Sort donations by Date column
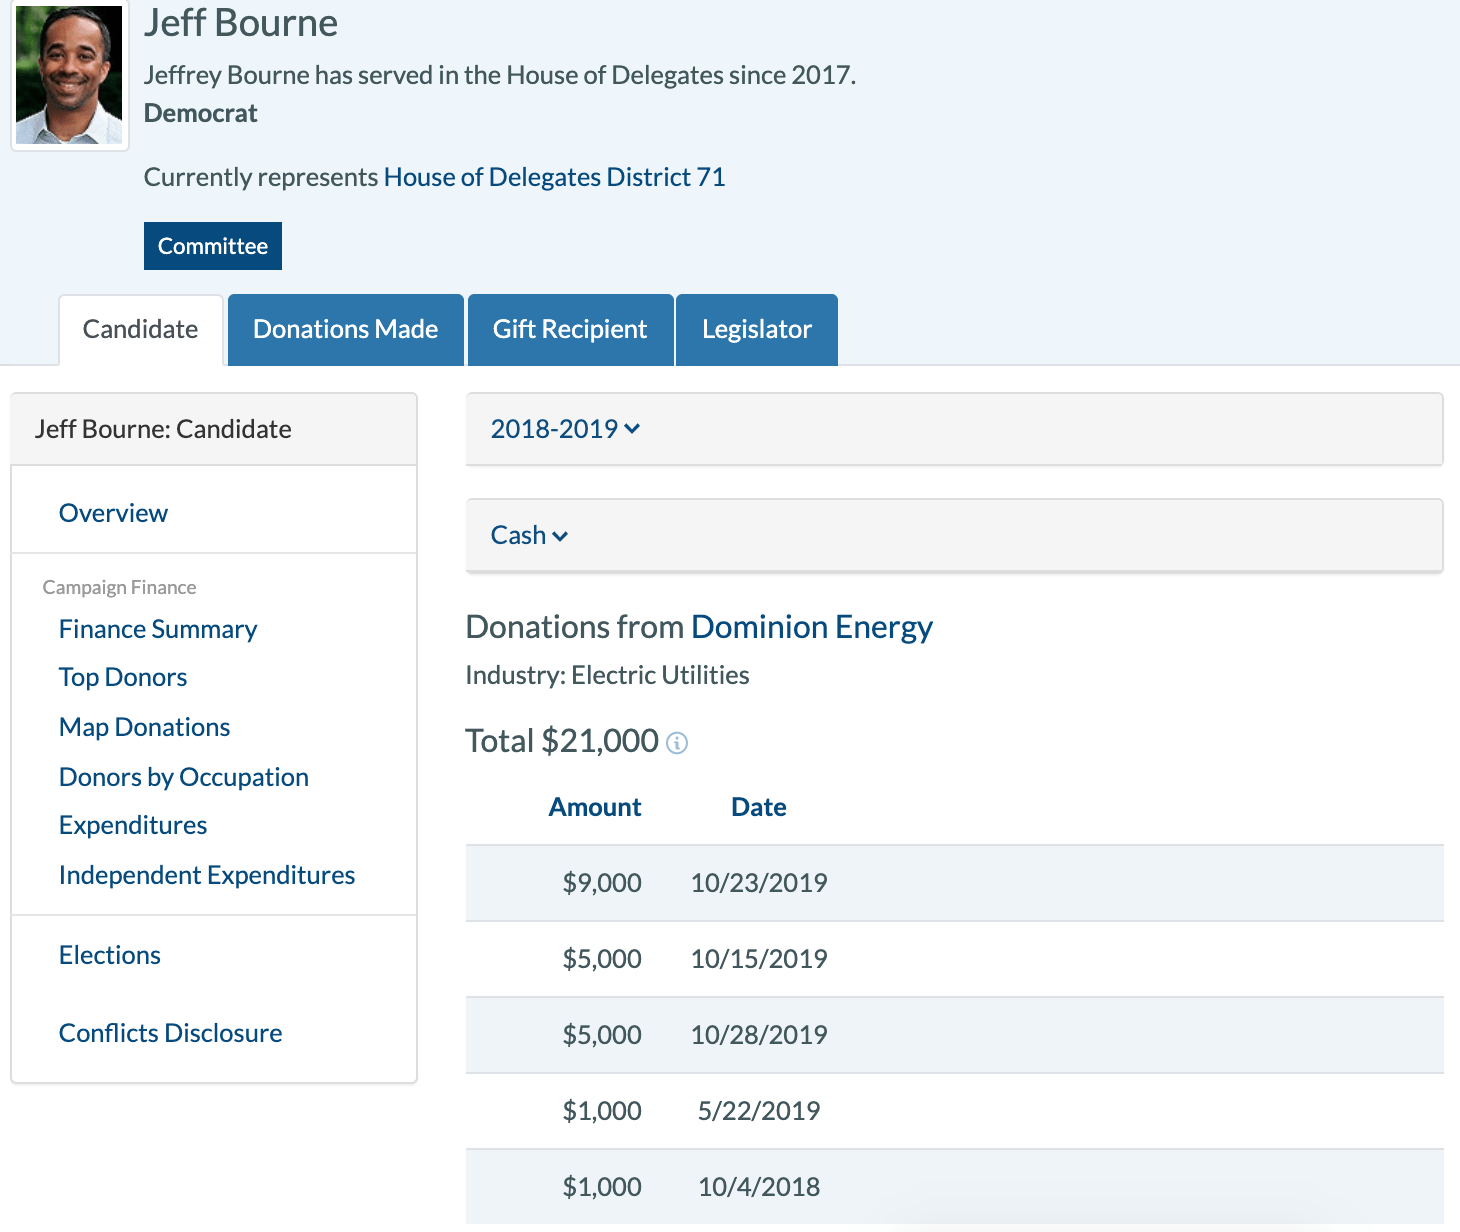The image size is (1460, 1232). (759, 807)
